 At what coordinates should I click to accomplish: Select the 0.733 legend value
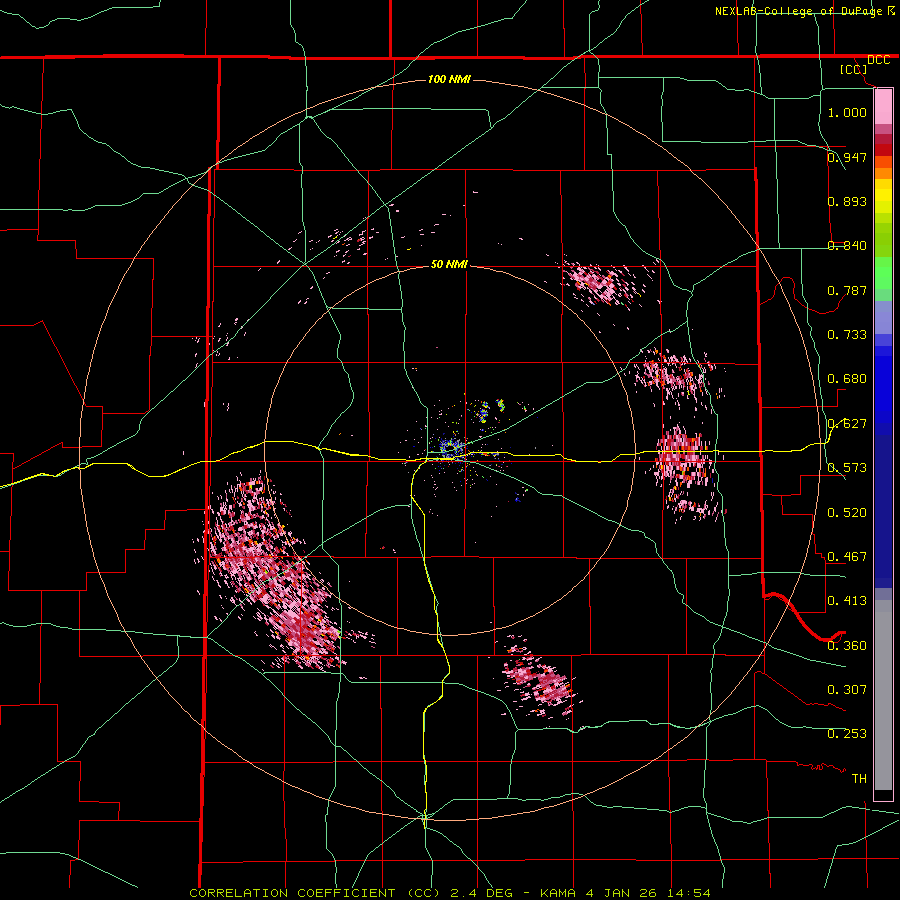[847, 334]
